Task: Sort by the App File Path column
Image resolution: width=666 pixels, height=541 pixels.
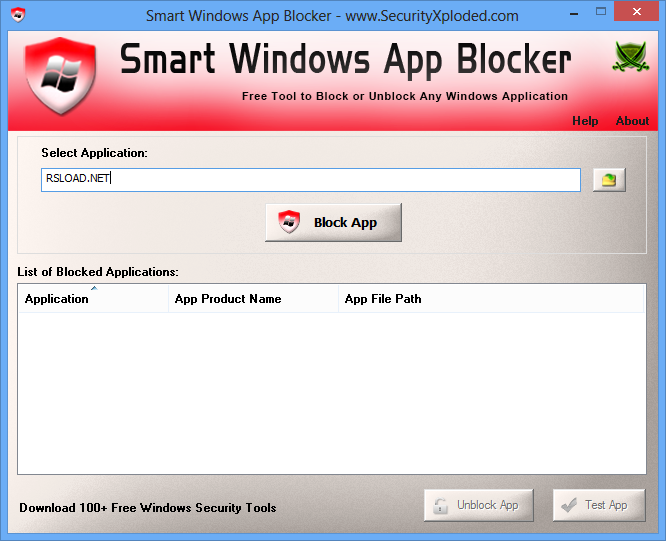Action: tap(491, 299)
